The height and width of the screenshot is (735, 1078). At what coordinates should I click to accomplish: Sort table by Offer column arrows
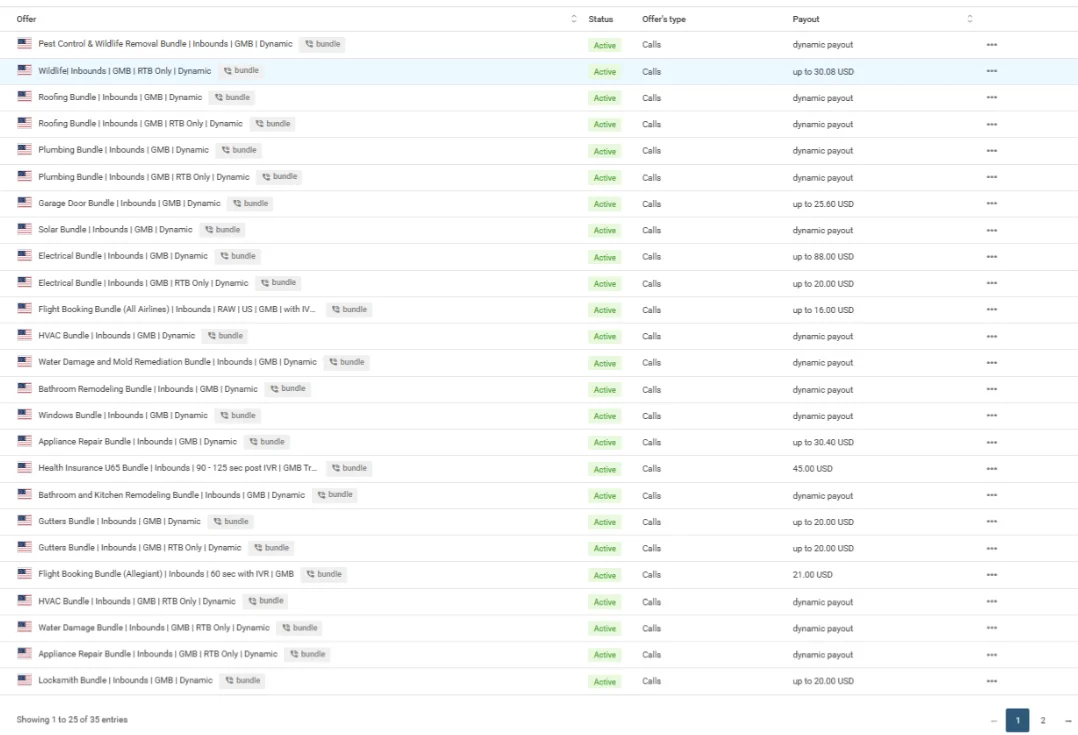tap(574, 19)
